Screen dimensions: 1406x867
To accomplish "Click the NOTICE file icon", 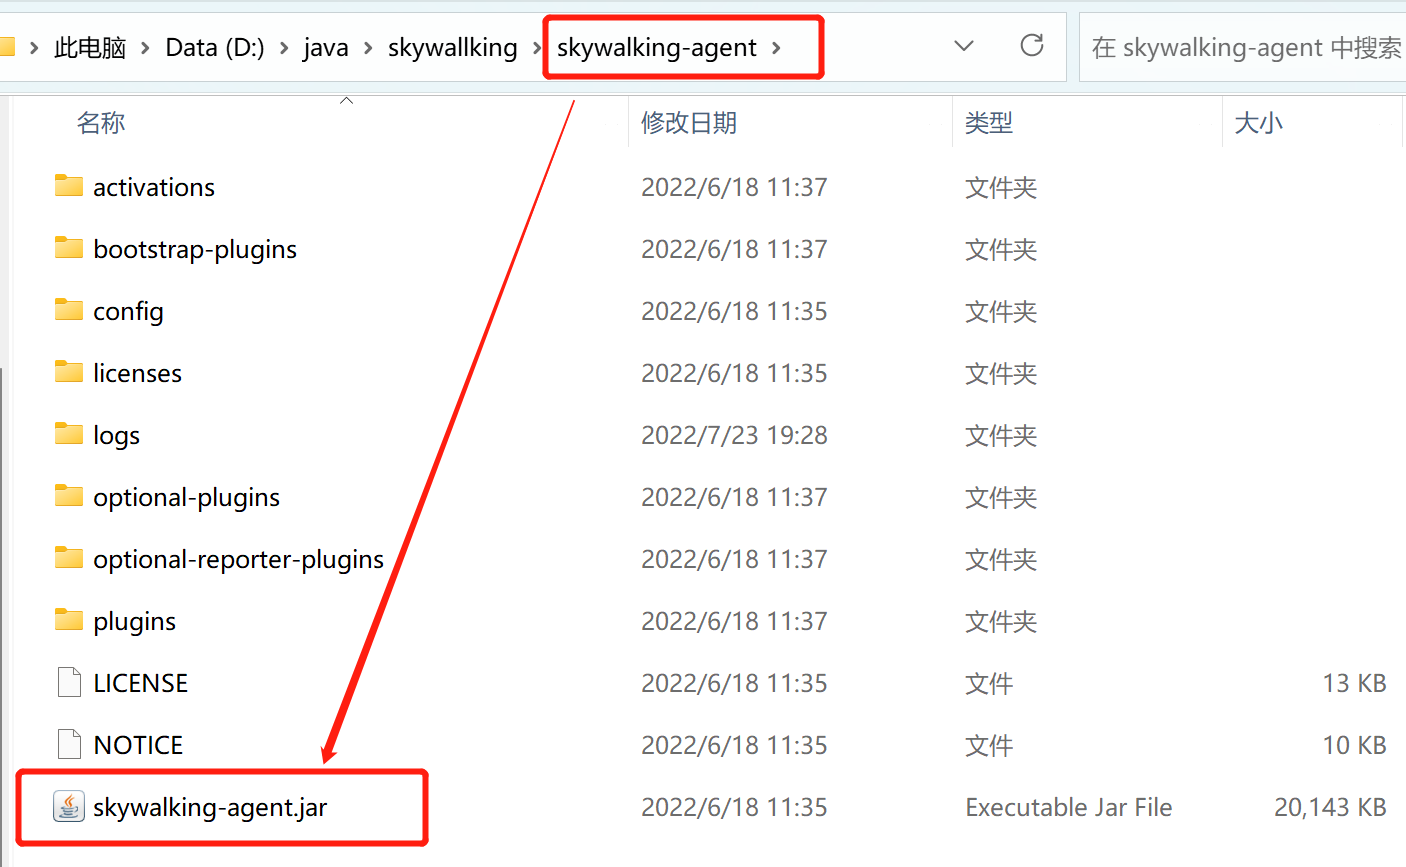I will [x=69, y=744].
